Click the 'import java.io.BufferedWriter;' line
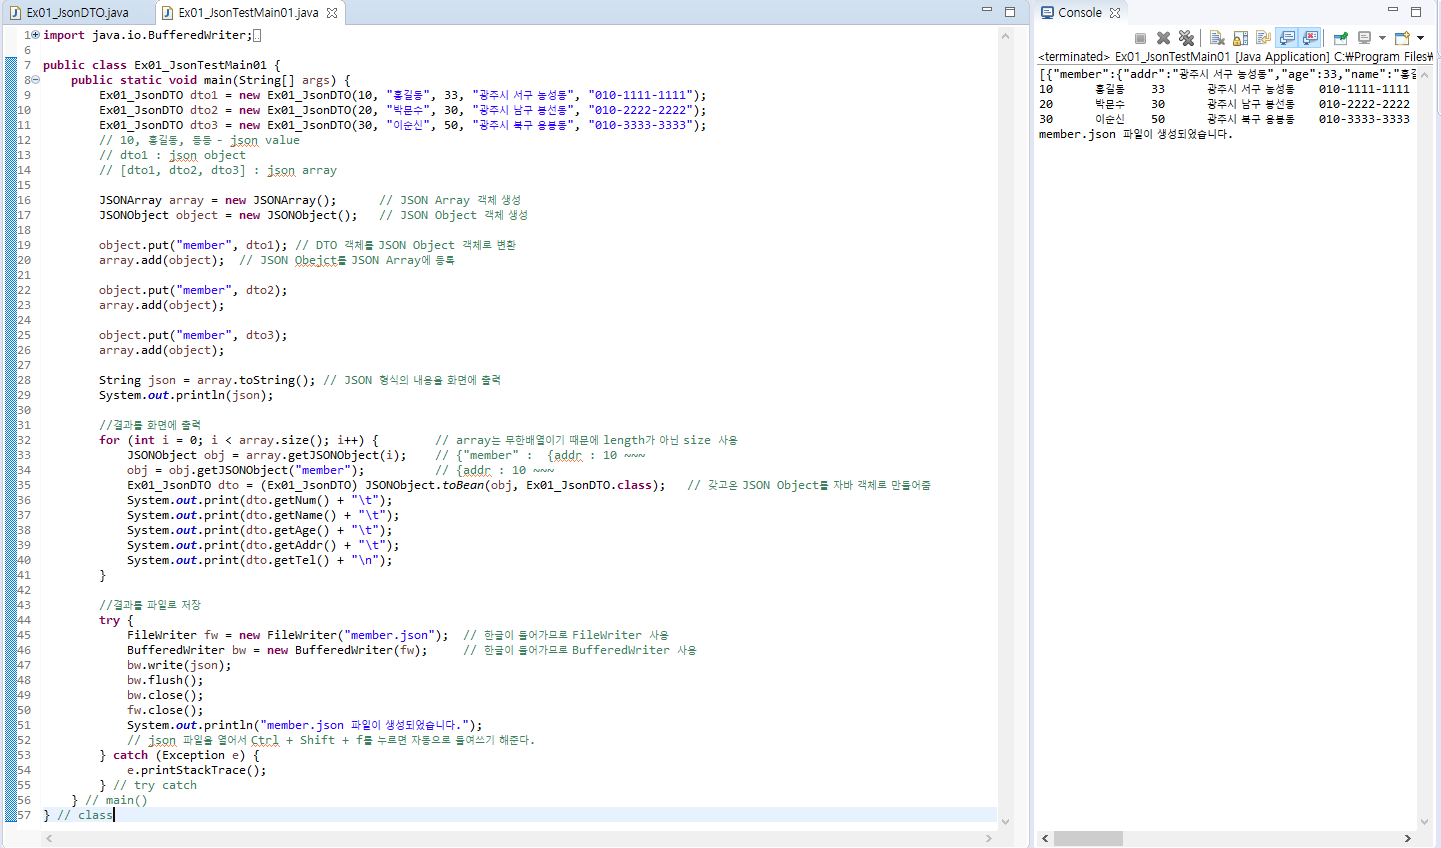The width and height of the screenshot is (1441, 848). (148, 35)
